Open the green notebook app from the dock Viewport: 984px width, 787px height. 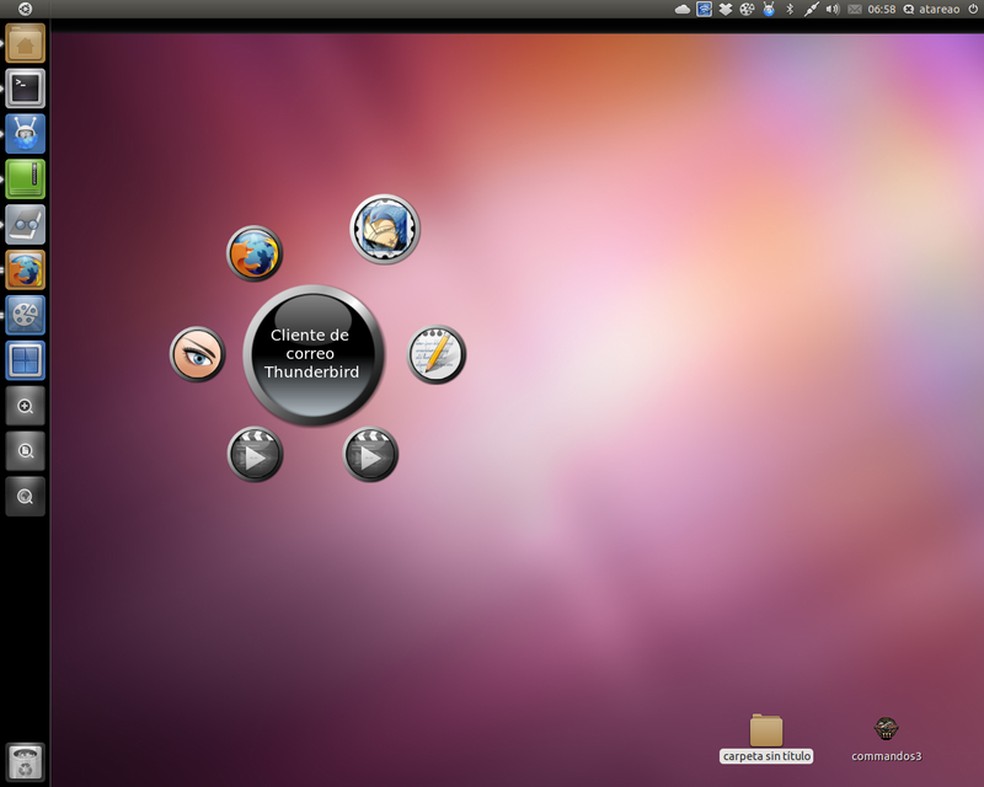[25, 179]
